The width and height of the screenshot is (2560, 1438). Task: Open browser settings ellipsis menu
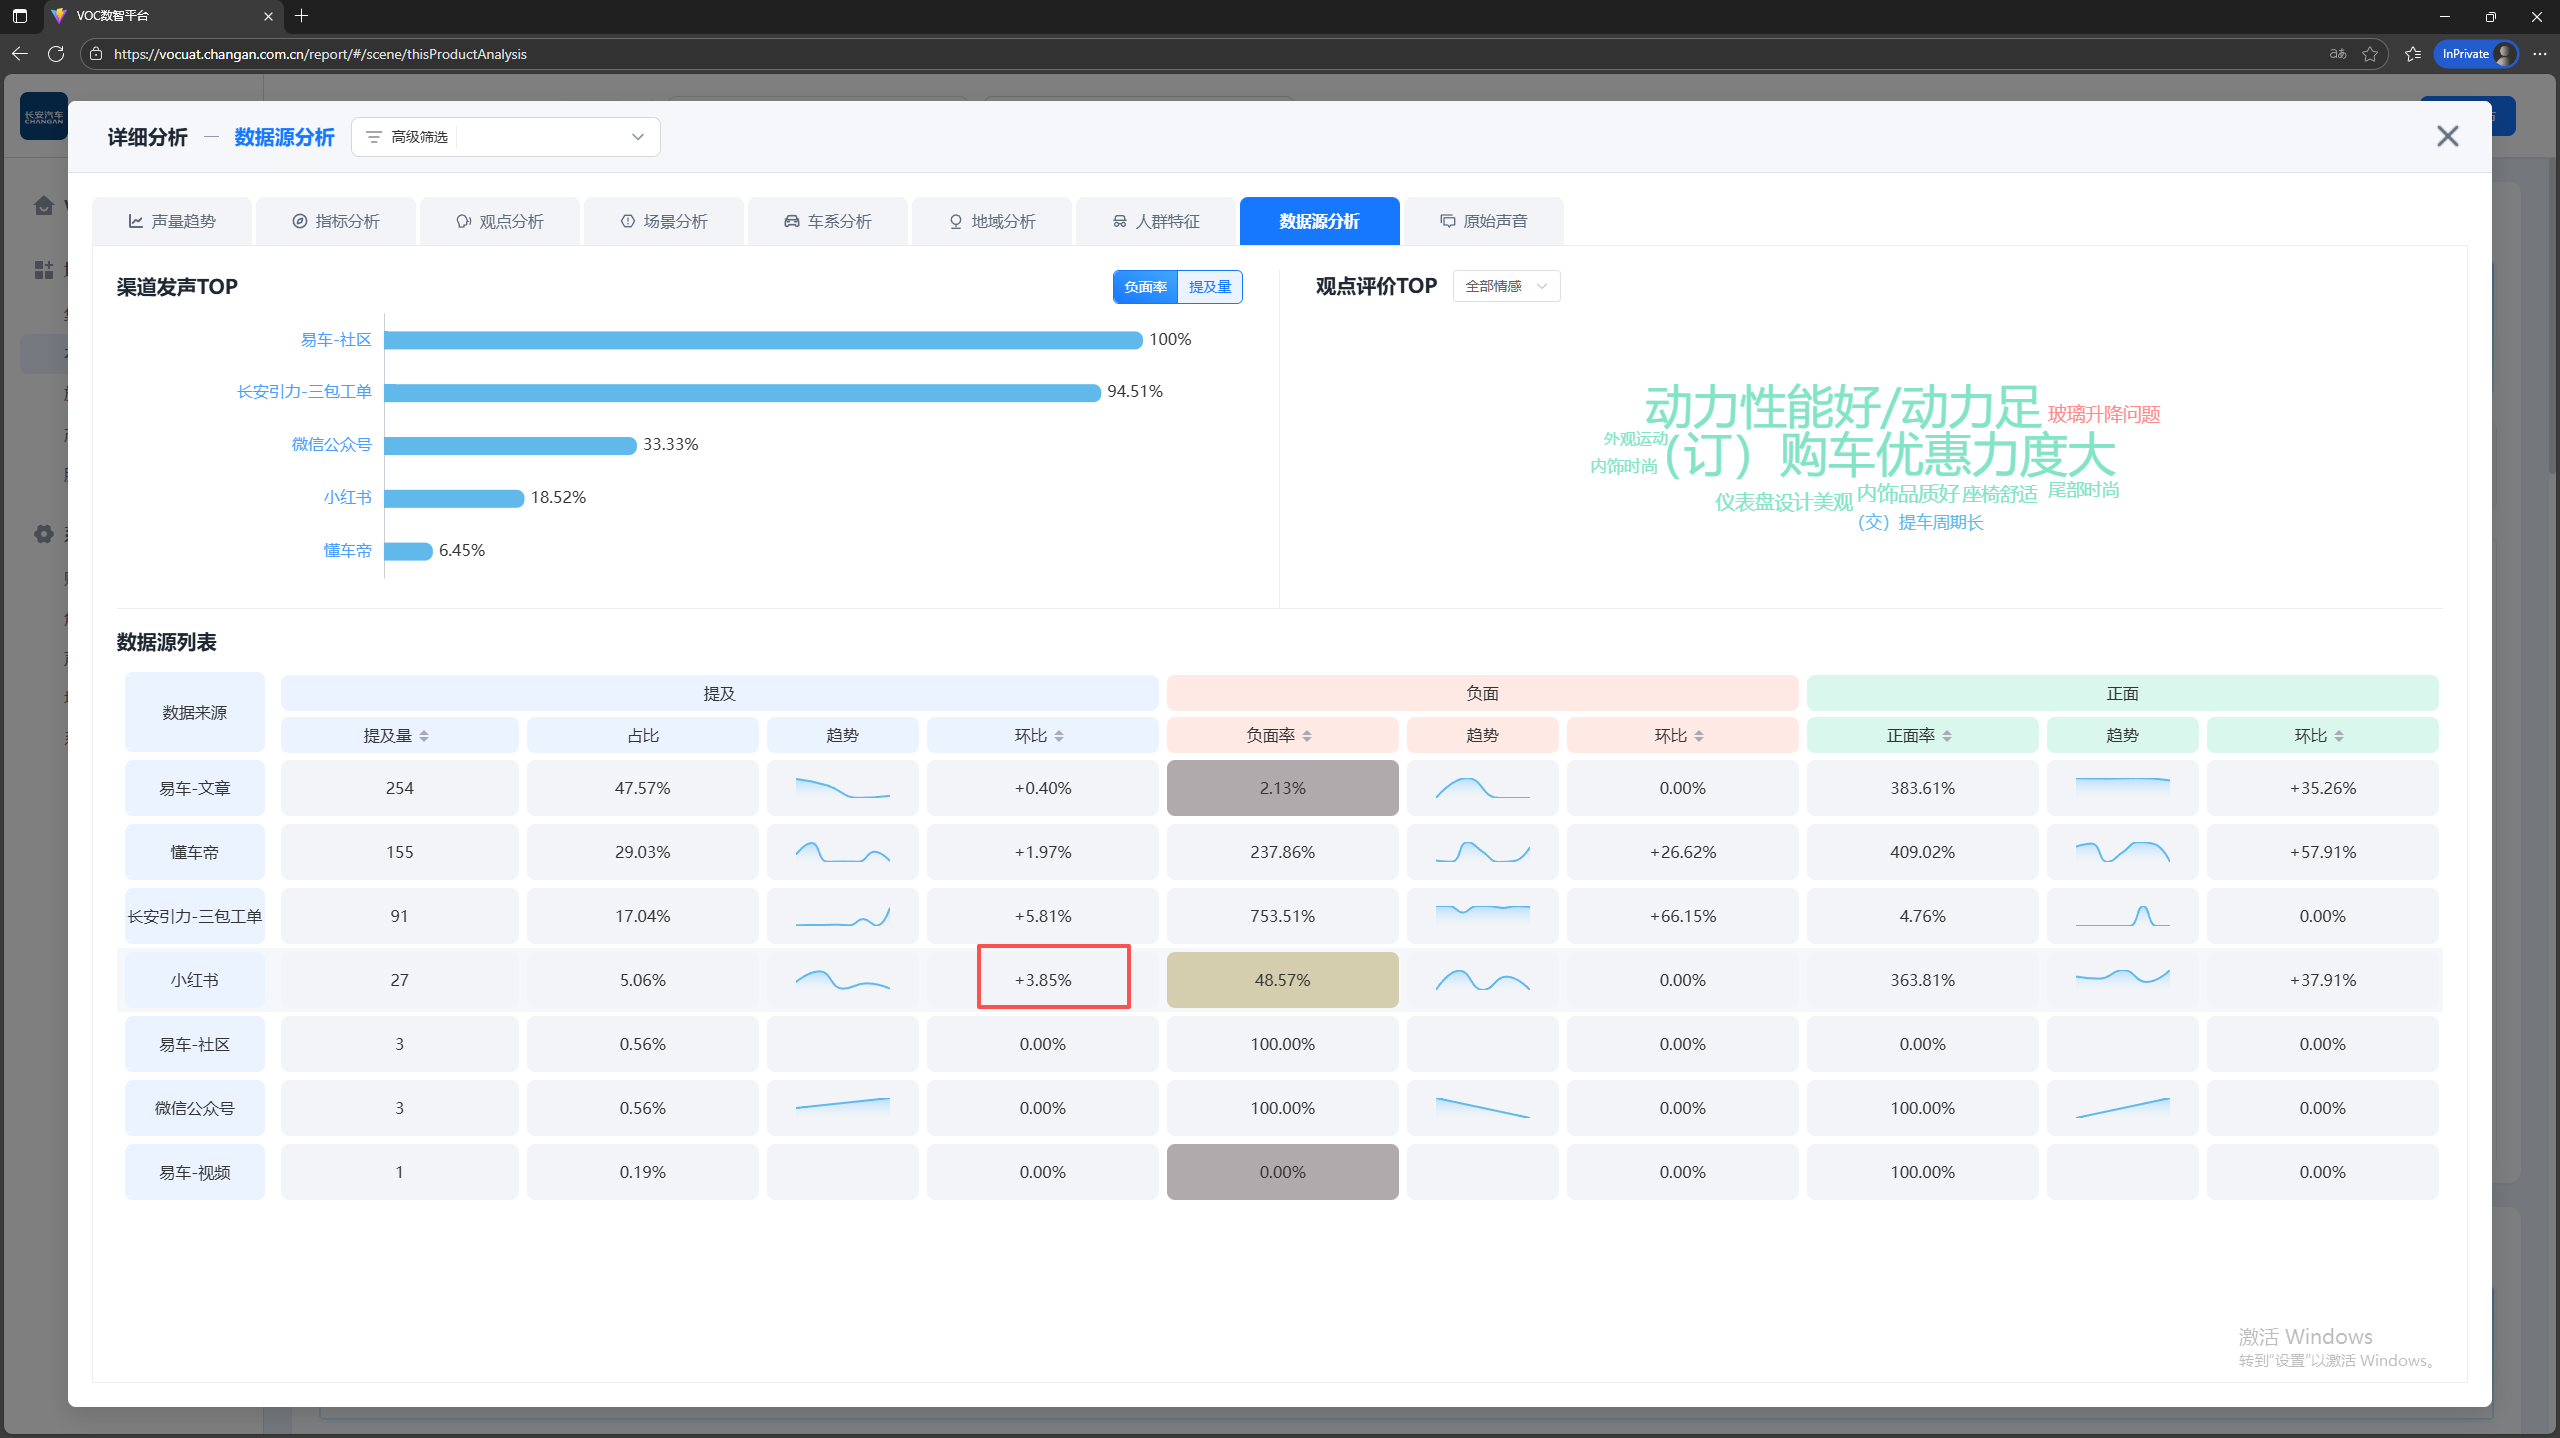(2540, 54)
